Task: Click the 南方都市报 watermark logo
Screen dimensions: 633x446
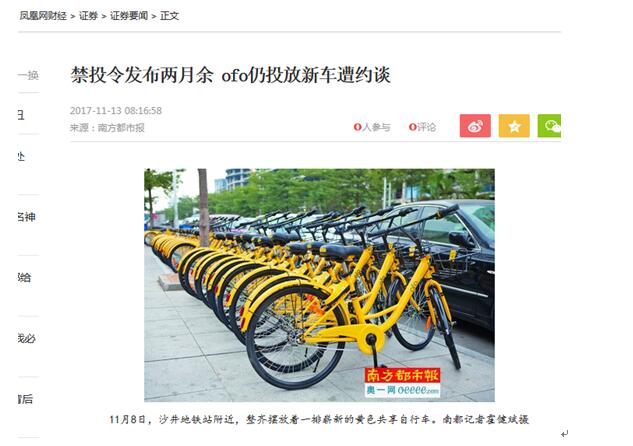Action: [x=402, y=375]
